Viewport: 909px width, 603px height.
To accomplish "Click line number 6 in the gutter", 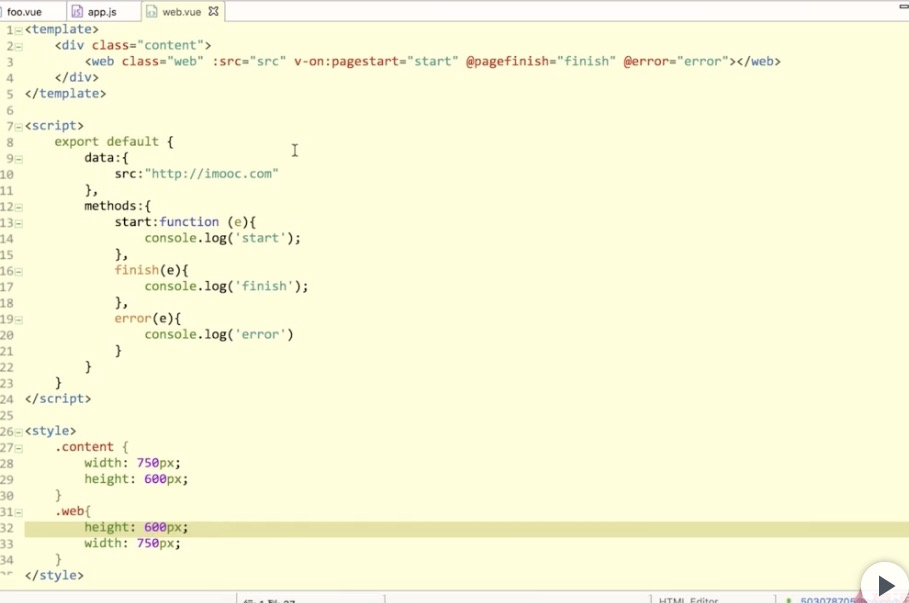I will [10, 110].
